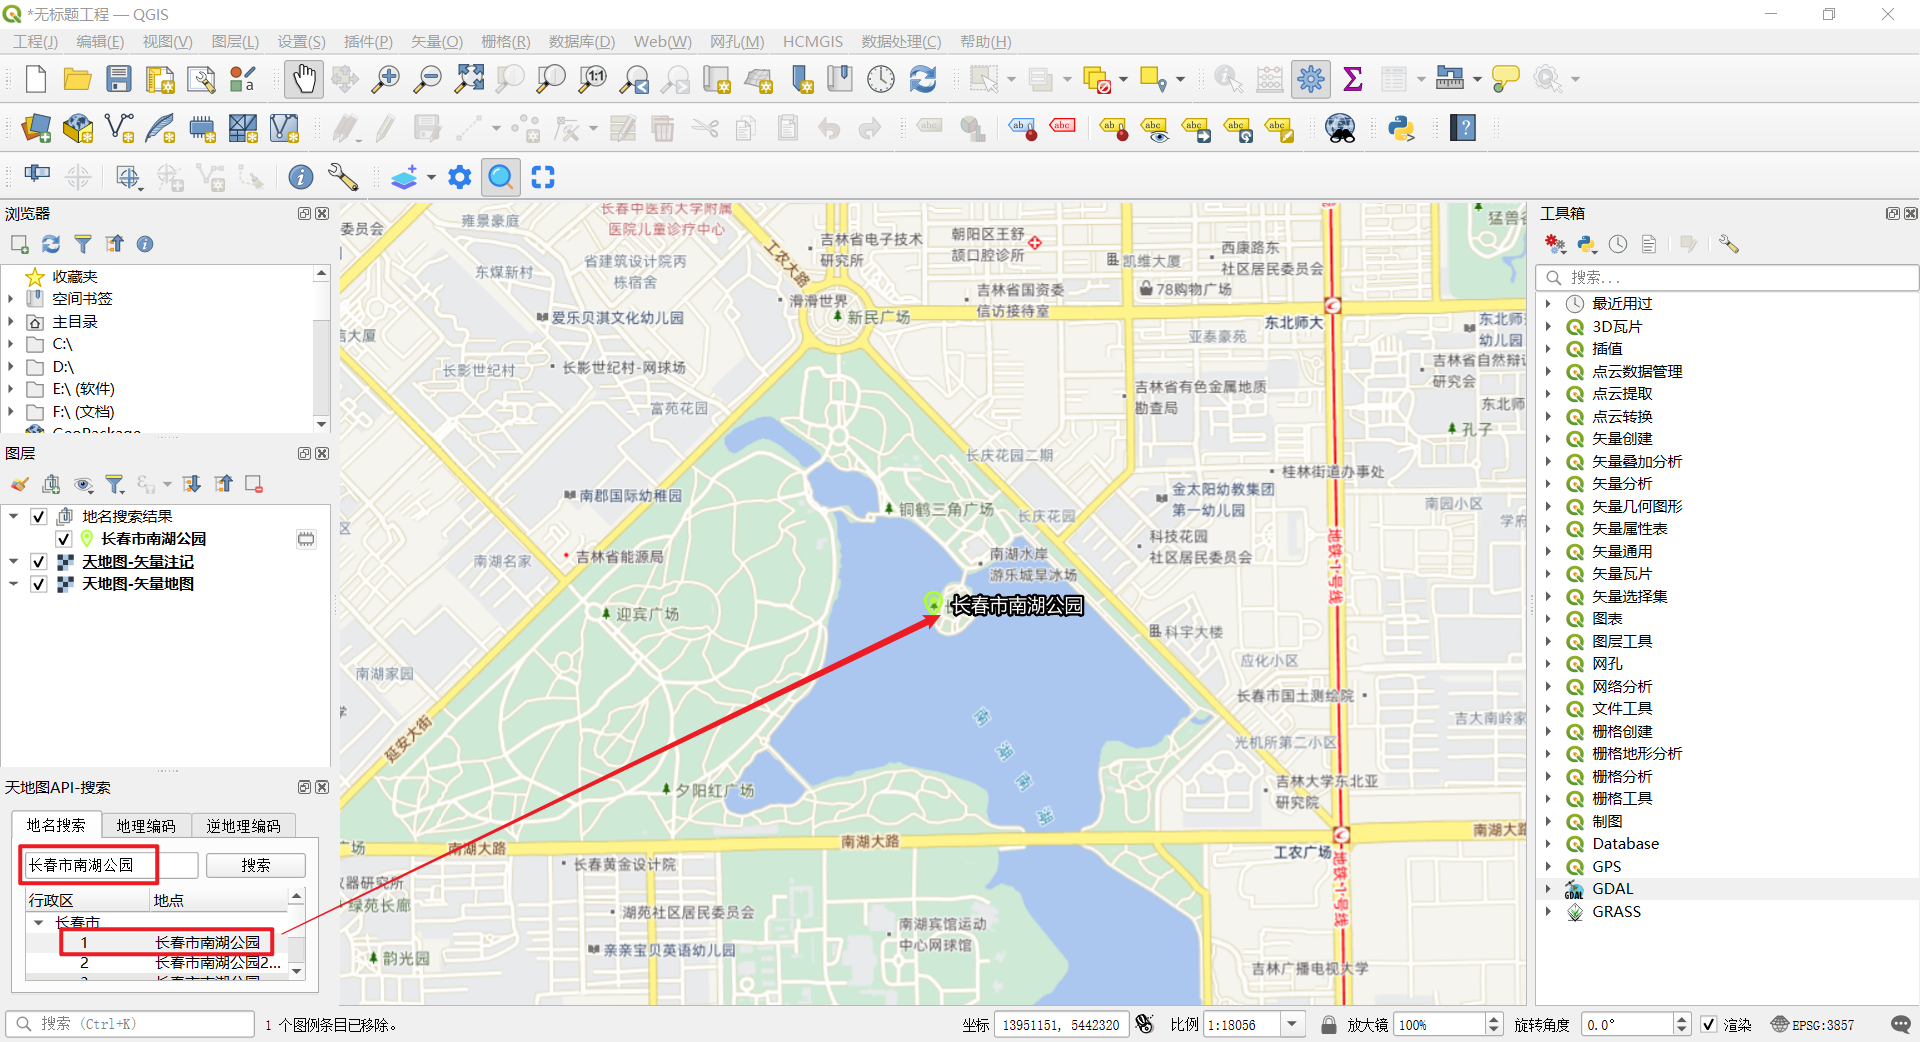The image size is (1920, 1042).
Task: Open Layer Styling panel brush icon
Action: click(x=19, y=485)
